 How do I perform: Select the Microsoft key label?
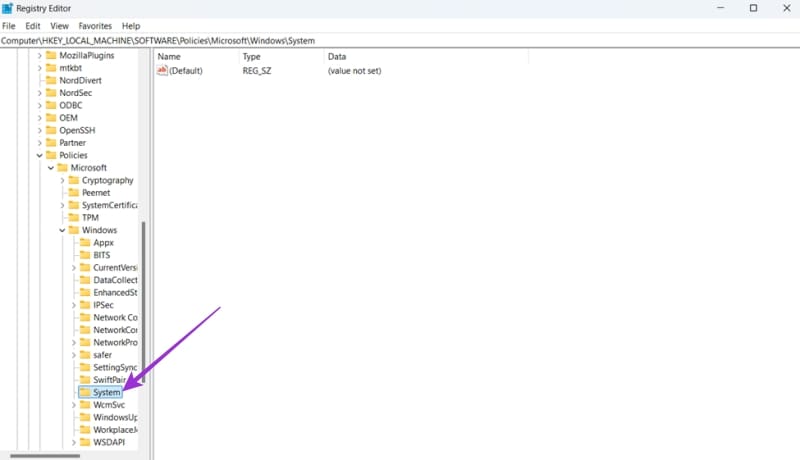tap(89, 168)
